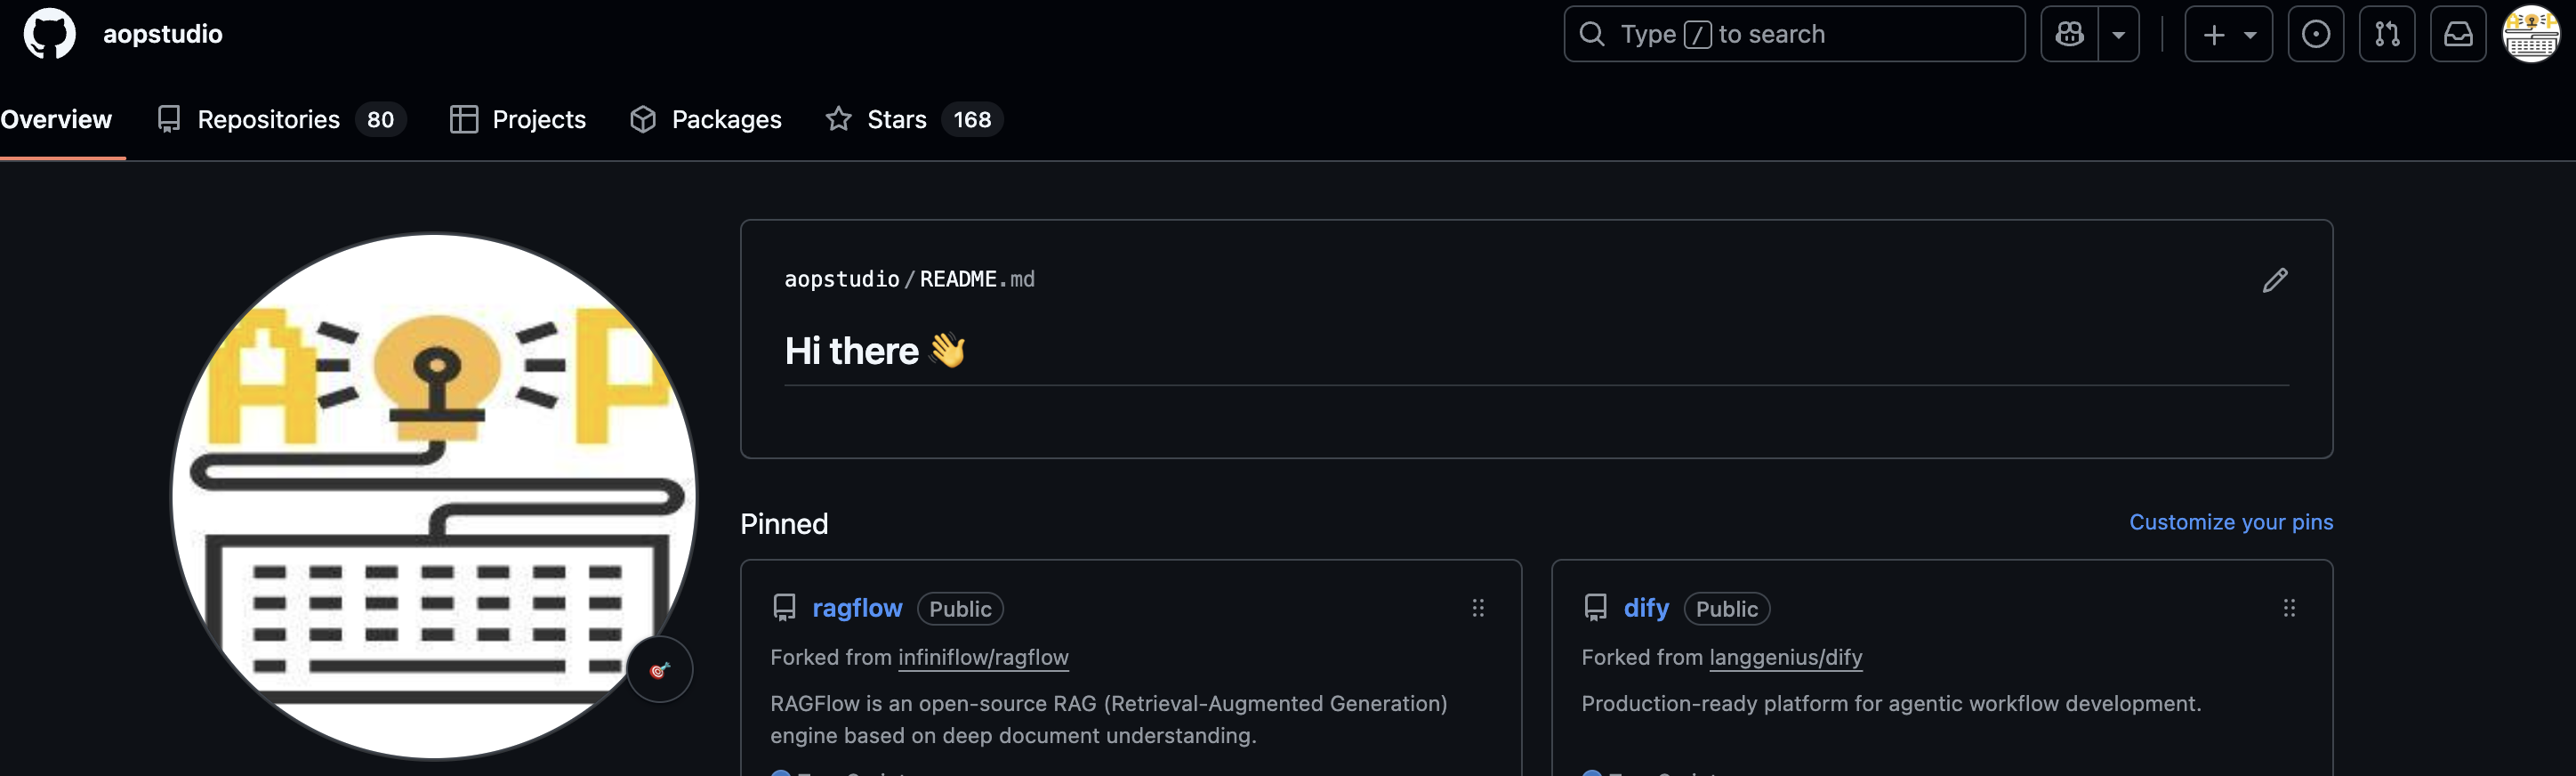Image resolution: width=2576 pixels, height=776 pixels.
Task: Open the infiniflow/ragflow source link
Action: click(983, 657)
